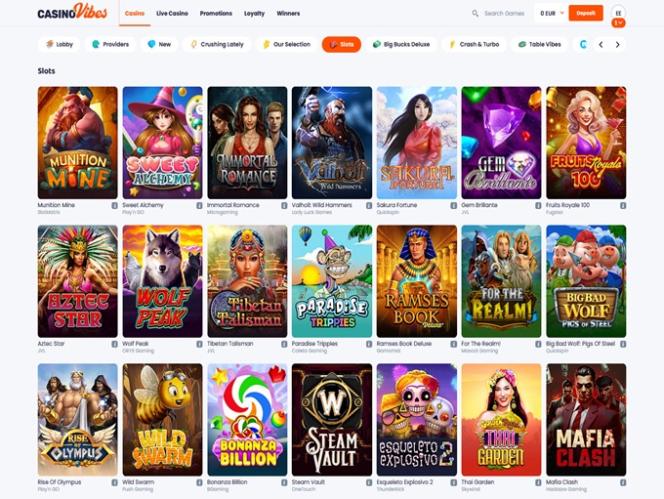The width and height of the screenshot is (664, 499).
Task: Click info icon next to Wolf Peak
Action: pyautogui.click(x=199, y=344)
